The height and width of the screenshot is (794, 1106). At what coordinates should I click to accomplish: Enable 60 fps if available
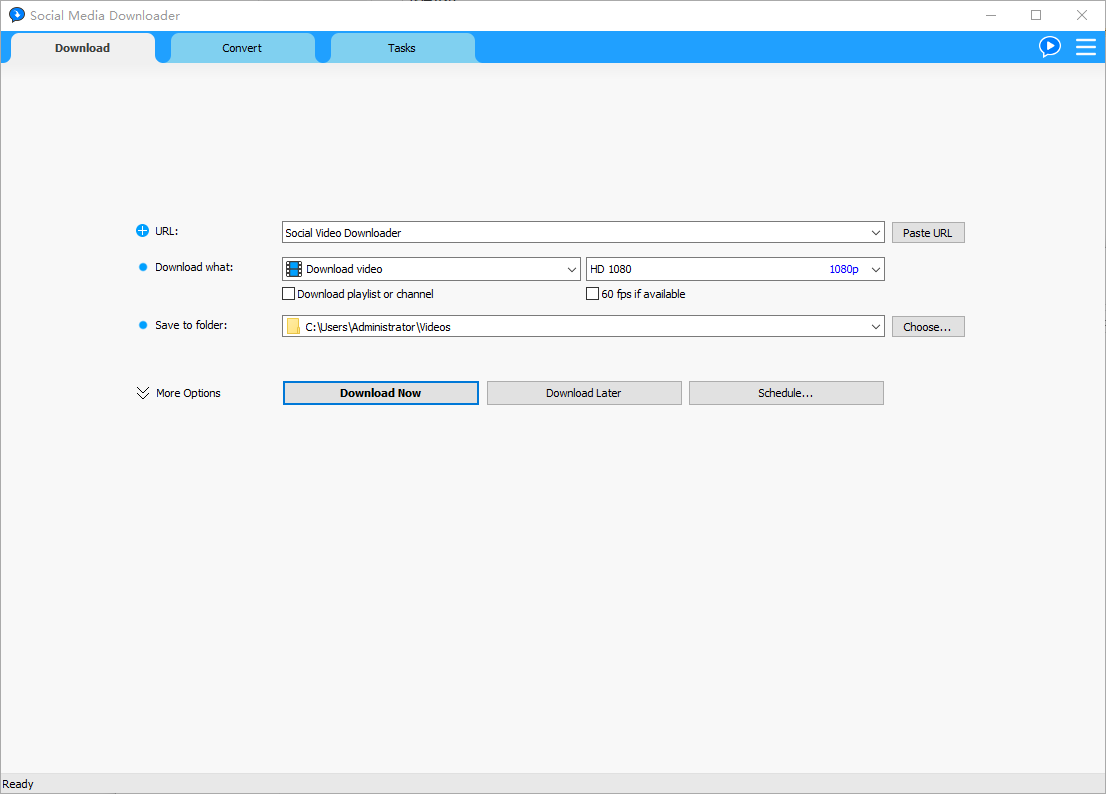592,293
